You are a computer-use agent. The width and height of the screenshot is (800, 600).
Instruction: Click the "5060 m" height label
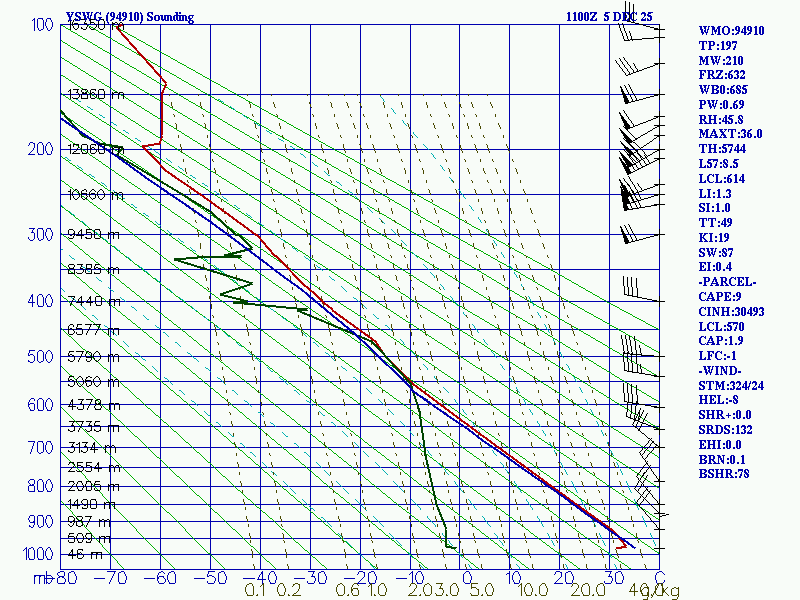(x=93, y=382)
